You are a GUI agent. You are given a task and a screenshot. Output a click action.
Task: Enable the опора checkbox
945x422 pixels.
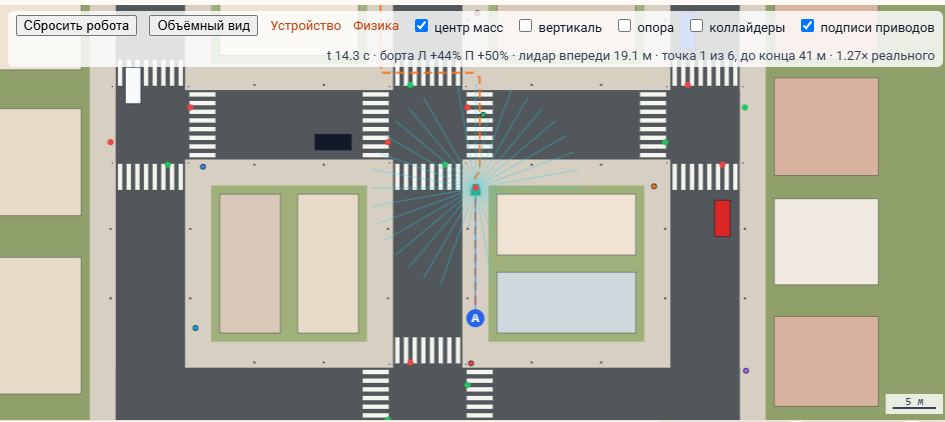[624, 26]
